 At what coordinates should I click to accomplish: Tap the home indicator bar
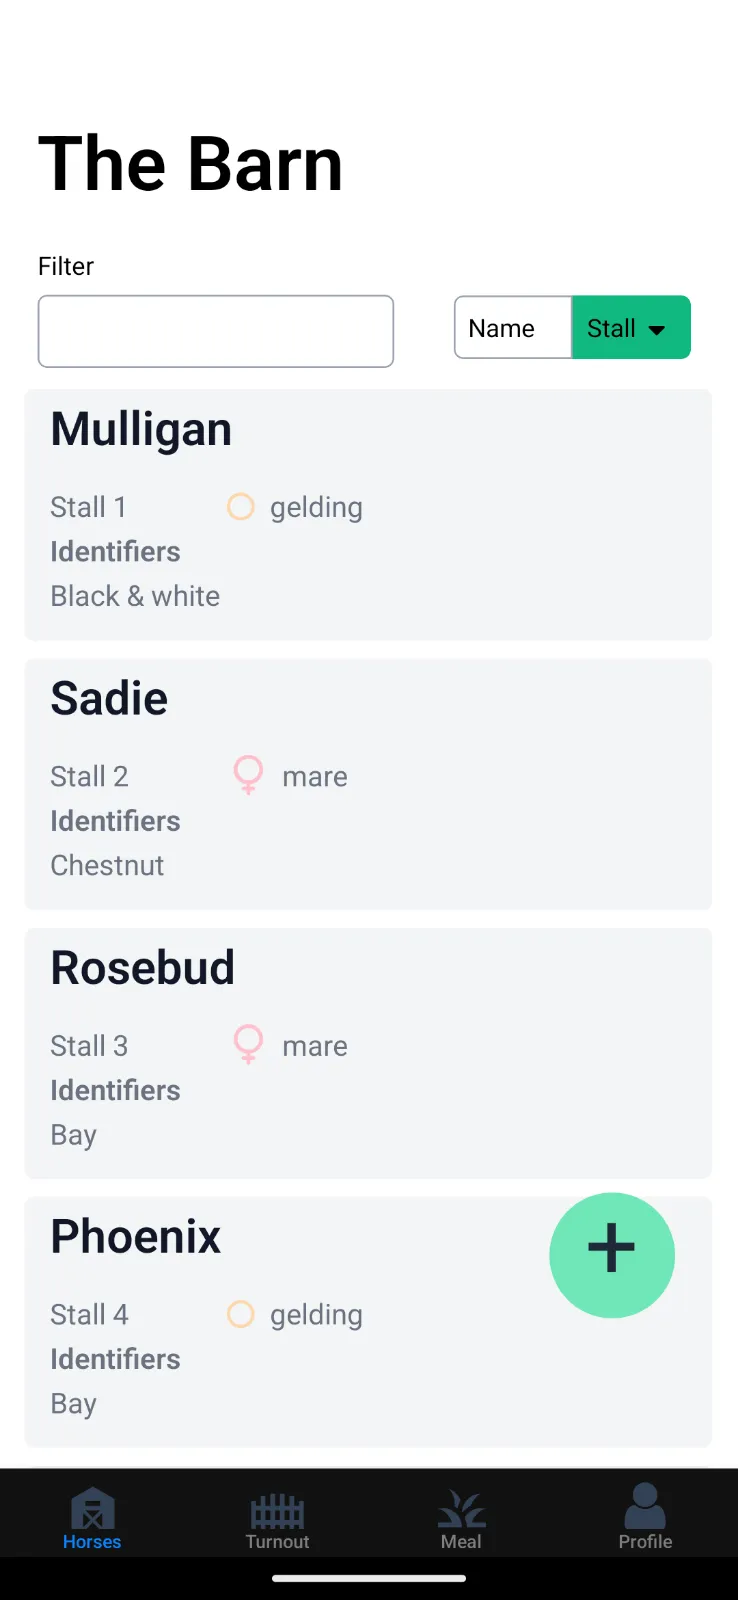tap(369, 1579)
